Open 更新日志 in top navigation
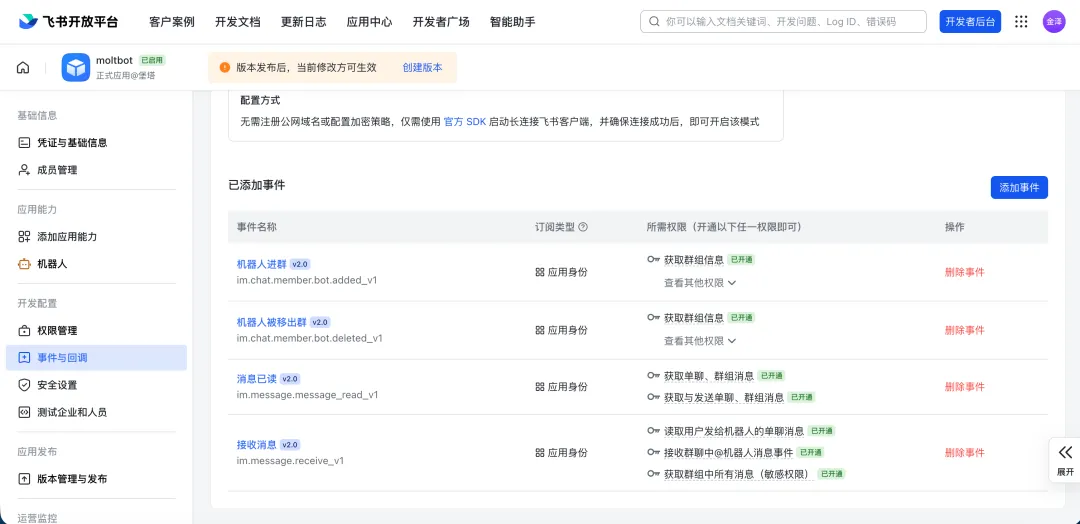 (x=304, y=21)
